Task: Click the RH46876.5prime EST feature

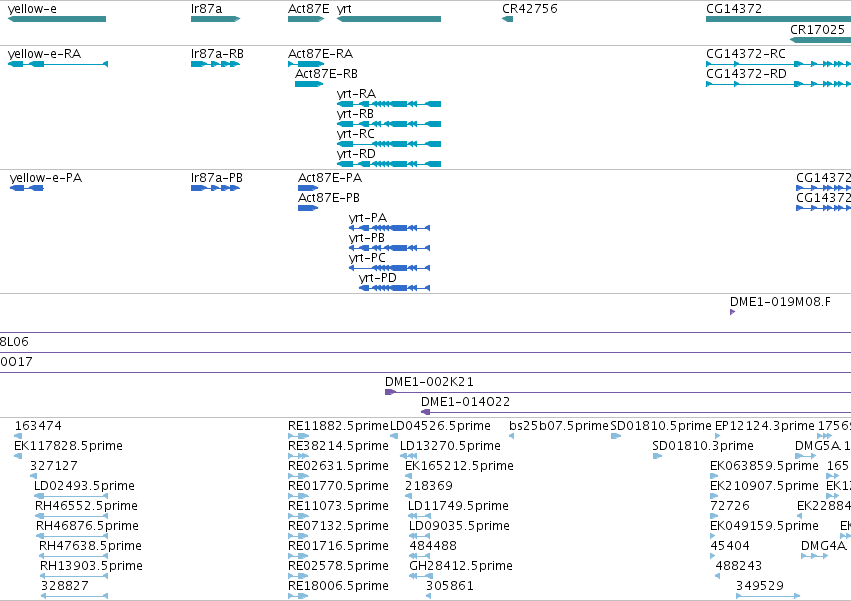Action: click(72, 536)
